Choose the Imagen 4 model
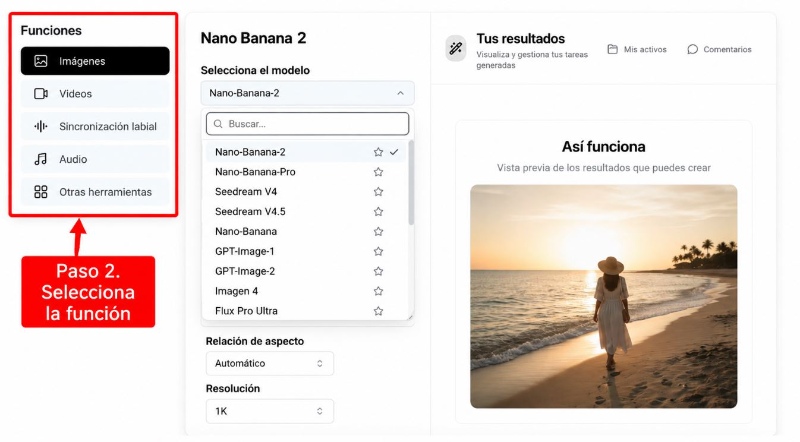 [306, 291]
